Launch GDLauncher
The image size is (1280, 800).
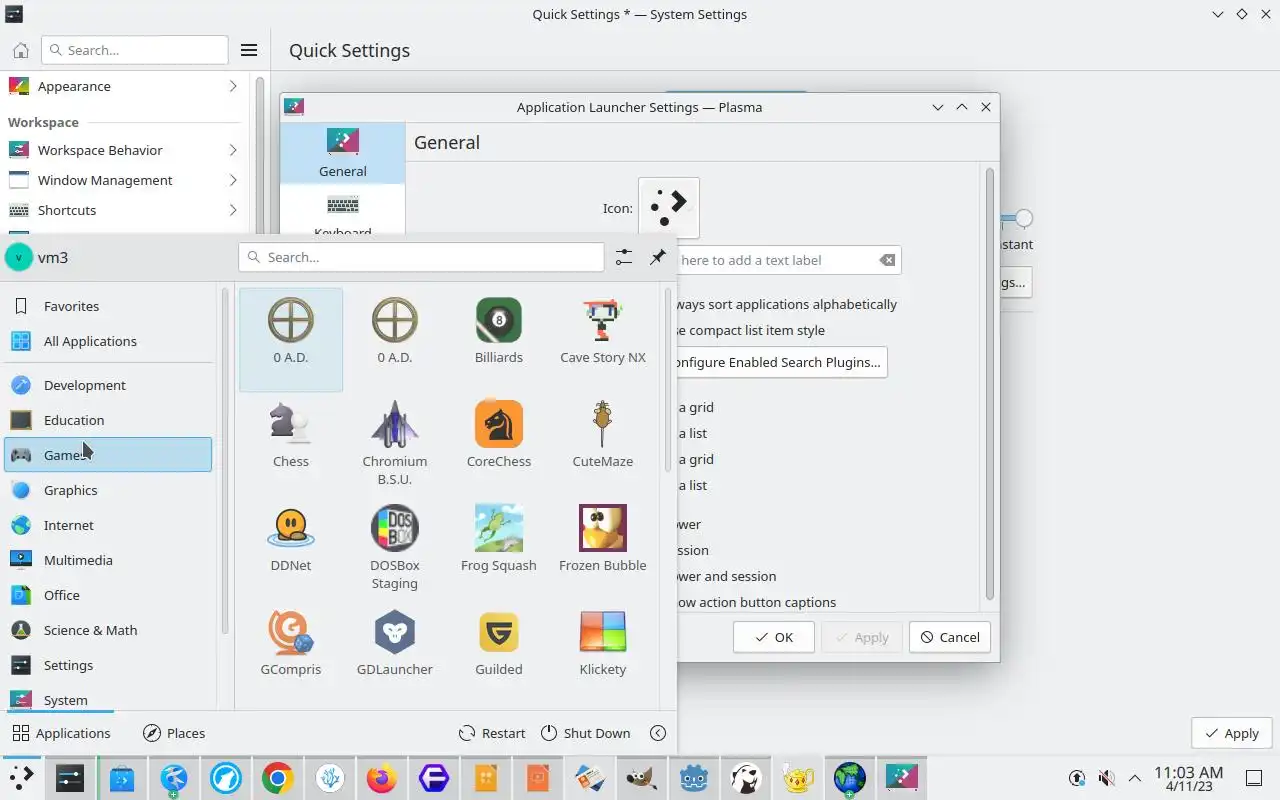(395, 644)
